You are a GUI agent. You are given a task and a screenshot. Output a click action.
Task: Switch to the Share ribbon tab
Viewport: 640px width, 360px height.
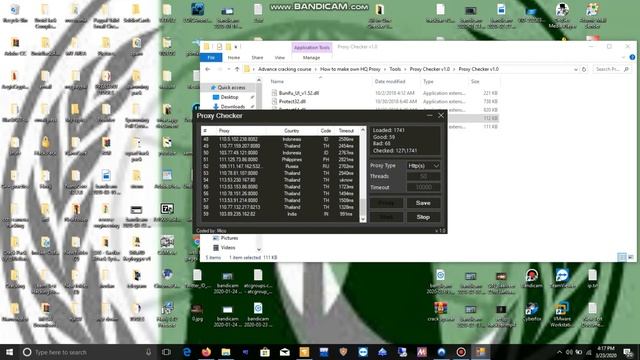257,58
